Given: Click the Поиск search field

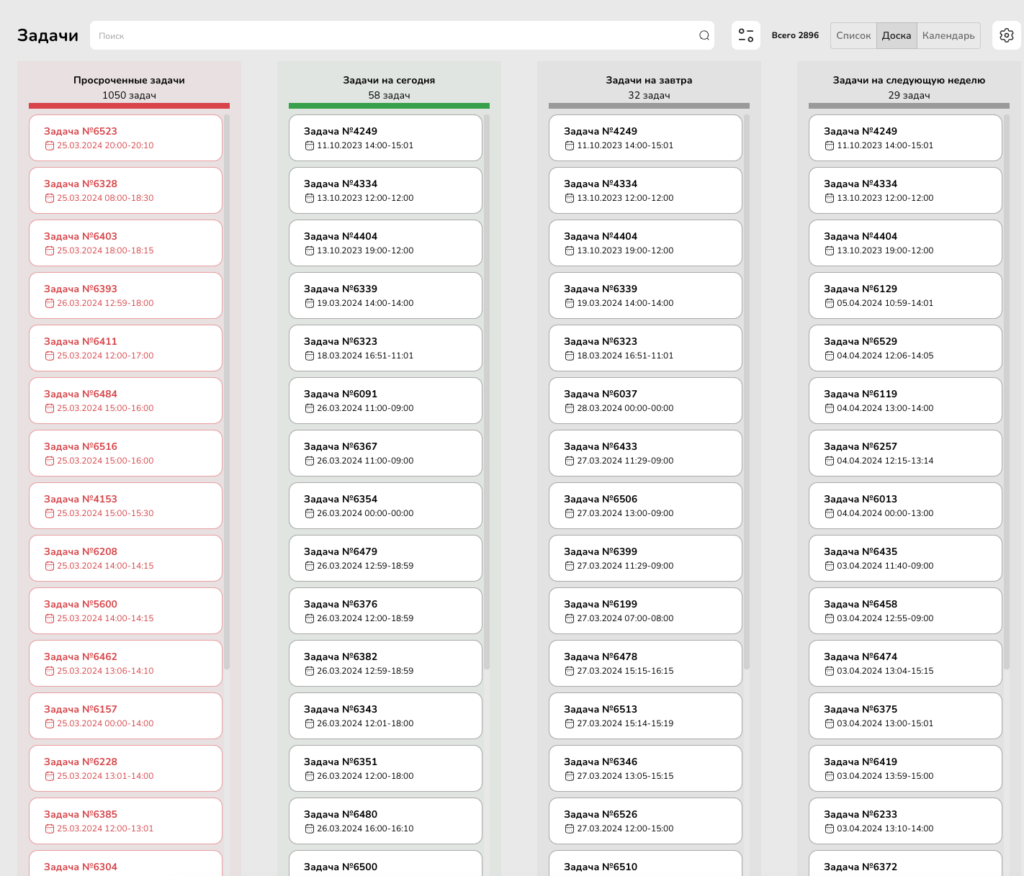Looking at the screenshot, I should click(x=390, y=36).
